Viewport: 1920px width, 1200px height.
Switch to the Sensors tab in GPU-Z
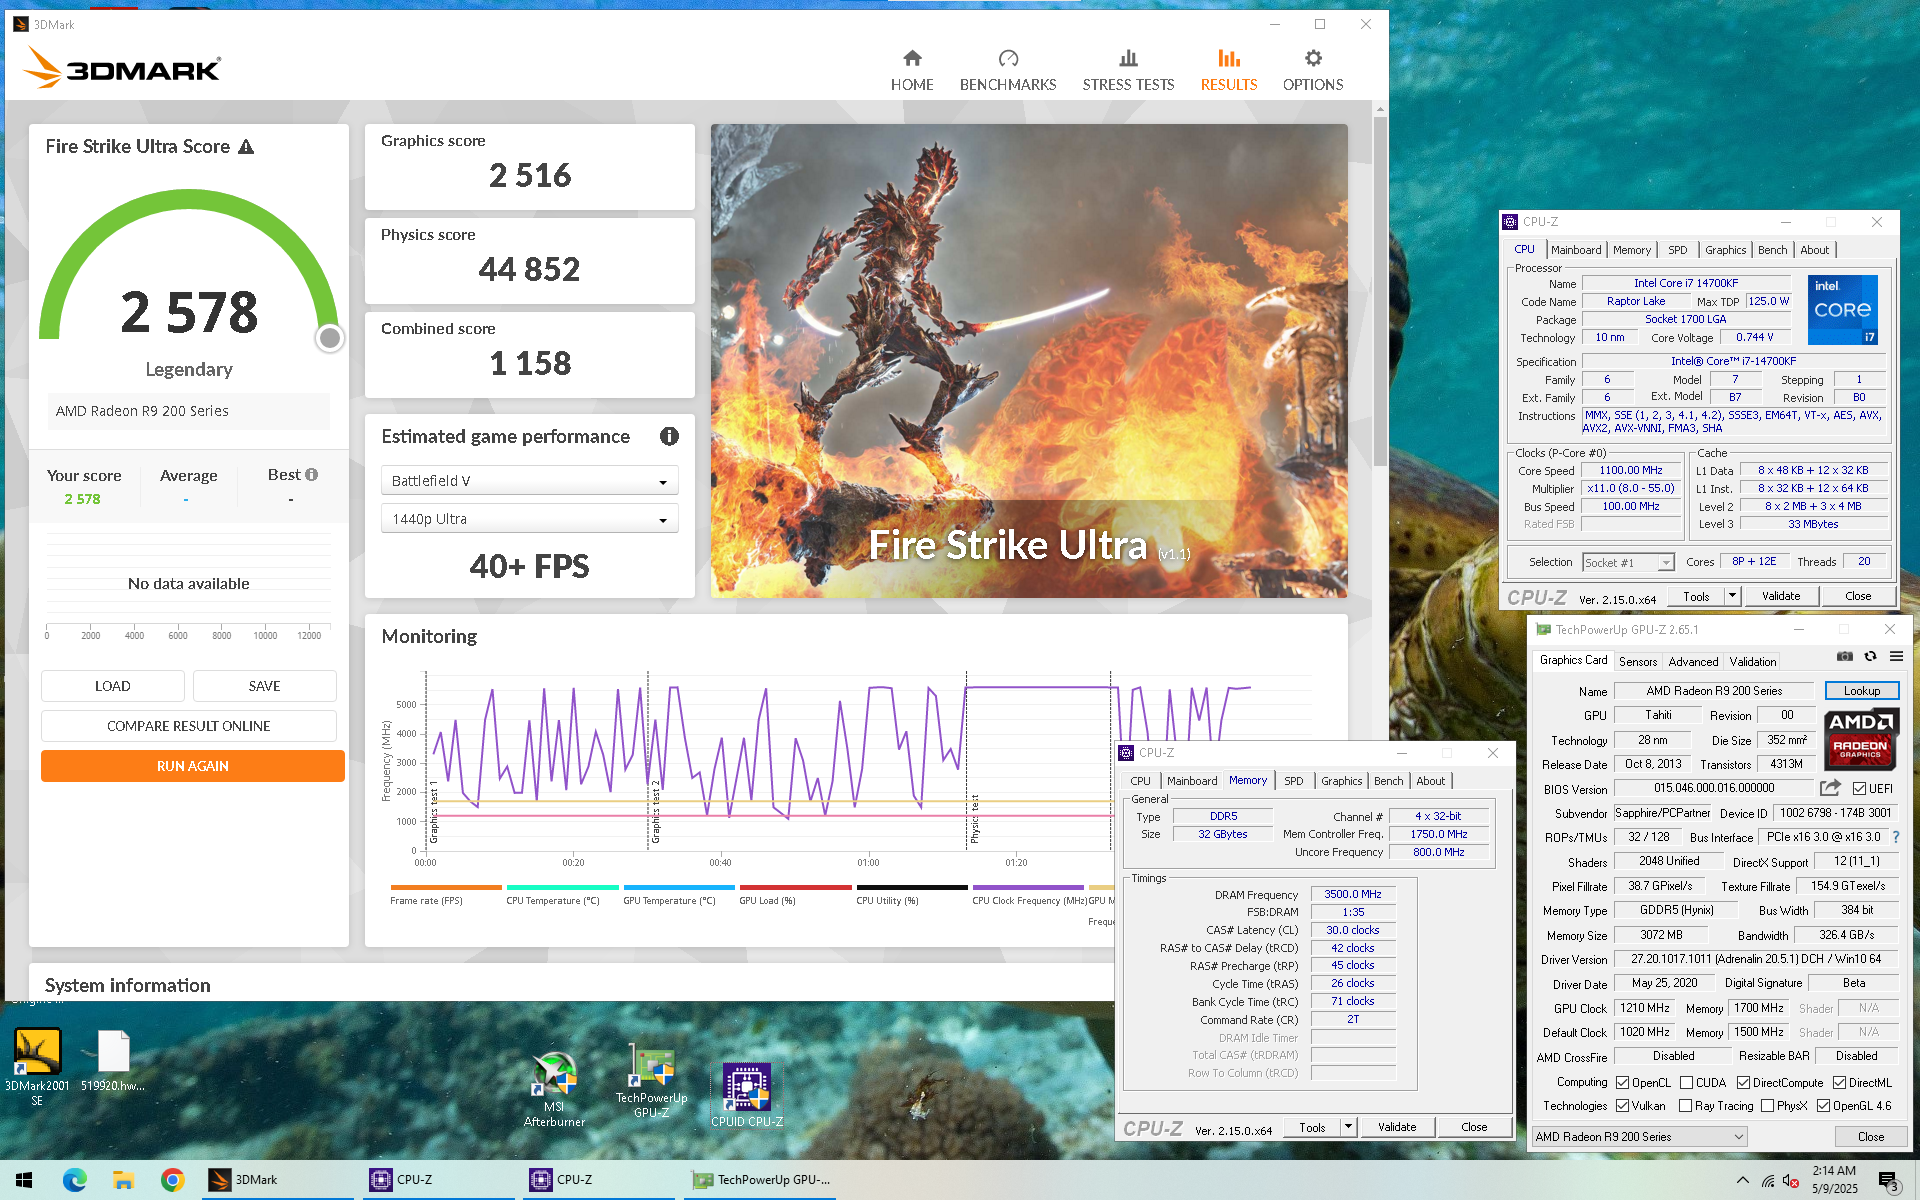(1637, 661)
